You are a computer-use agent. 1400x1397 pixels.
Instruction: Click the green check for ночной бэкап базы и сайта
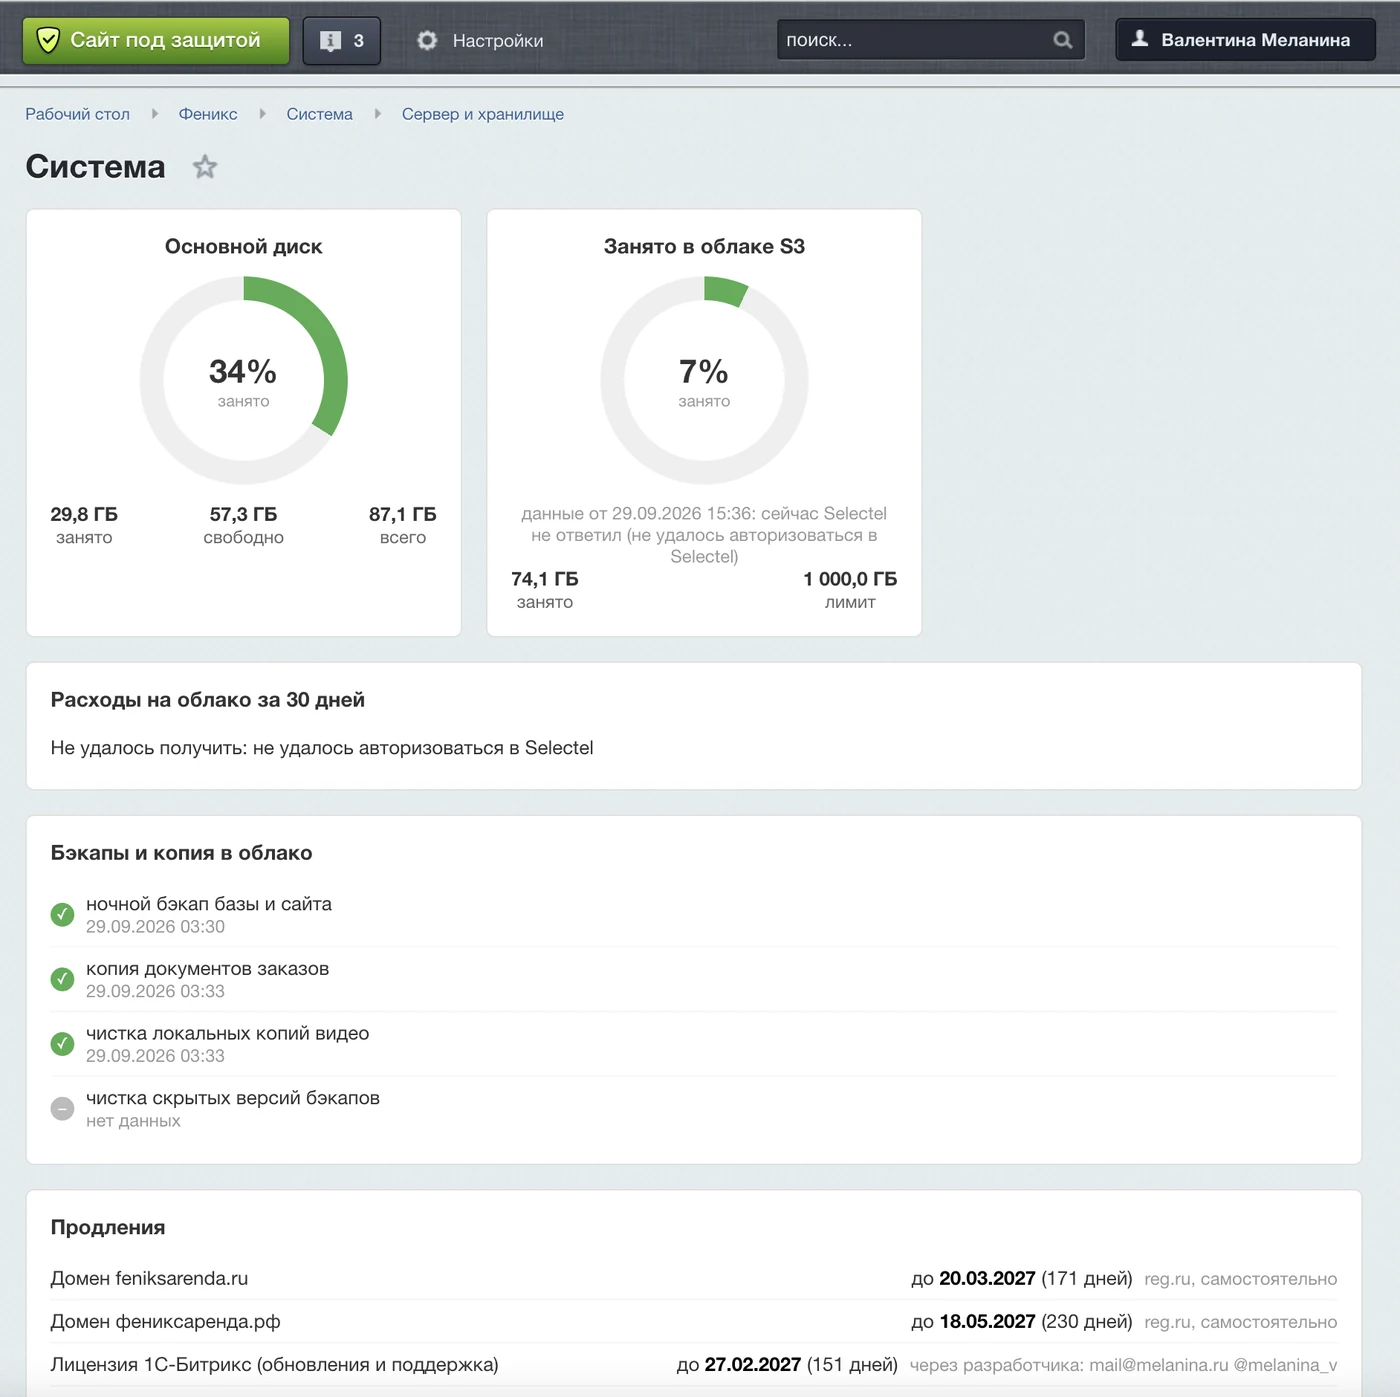[62, 915]
